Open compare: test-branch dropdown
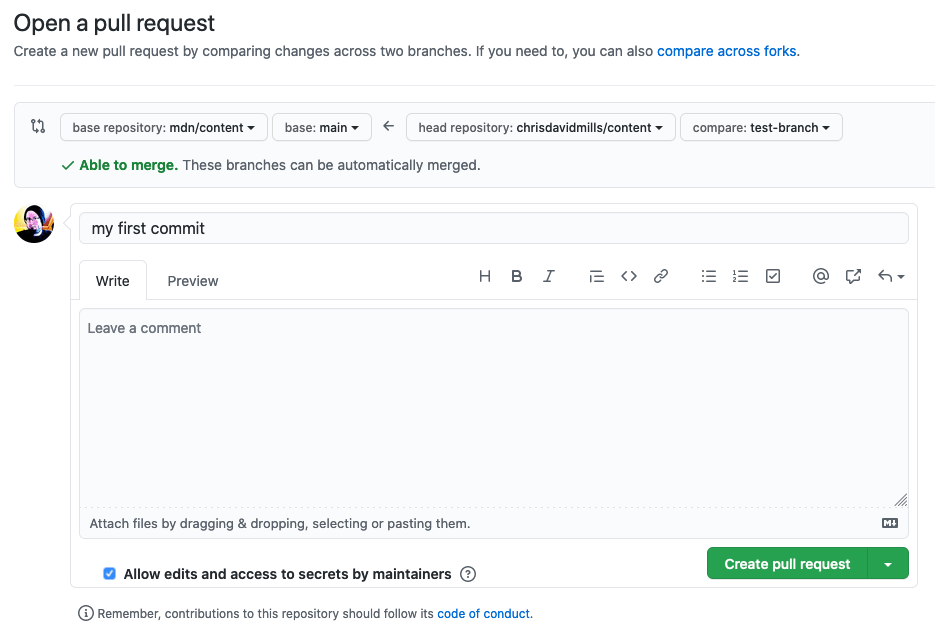 761,128
